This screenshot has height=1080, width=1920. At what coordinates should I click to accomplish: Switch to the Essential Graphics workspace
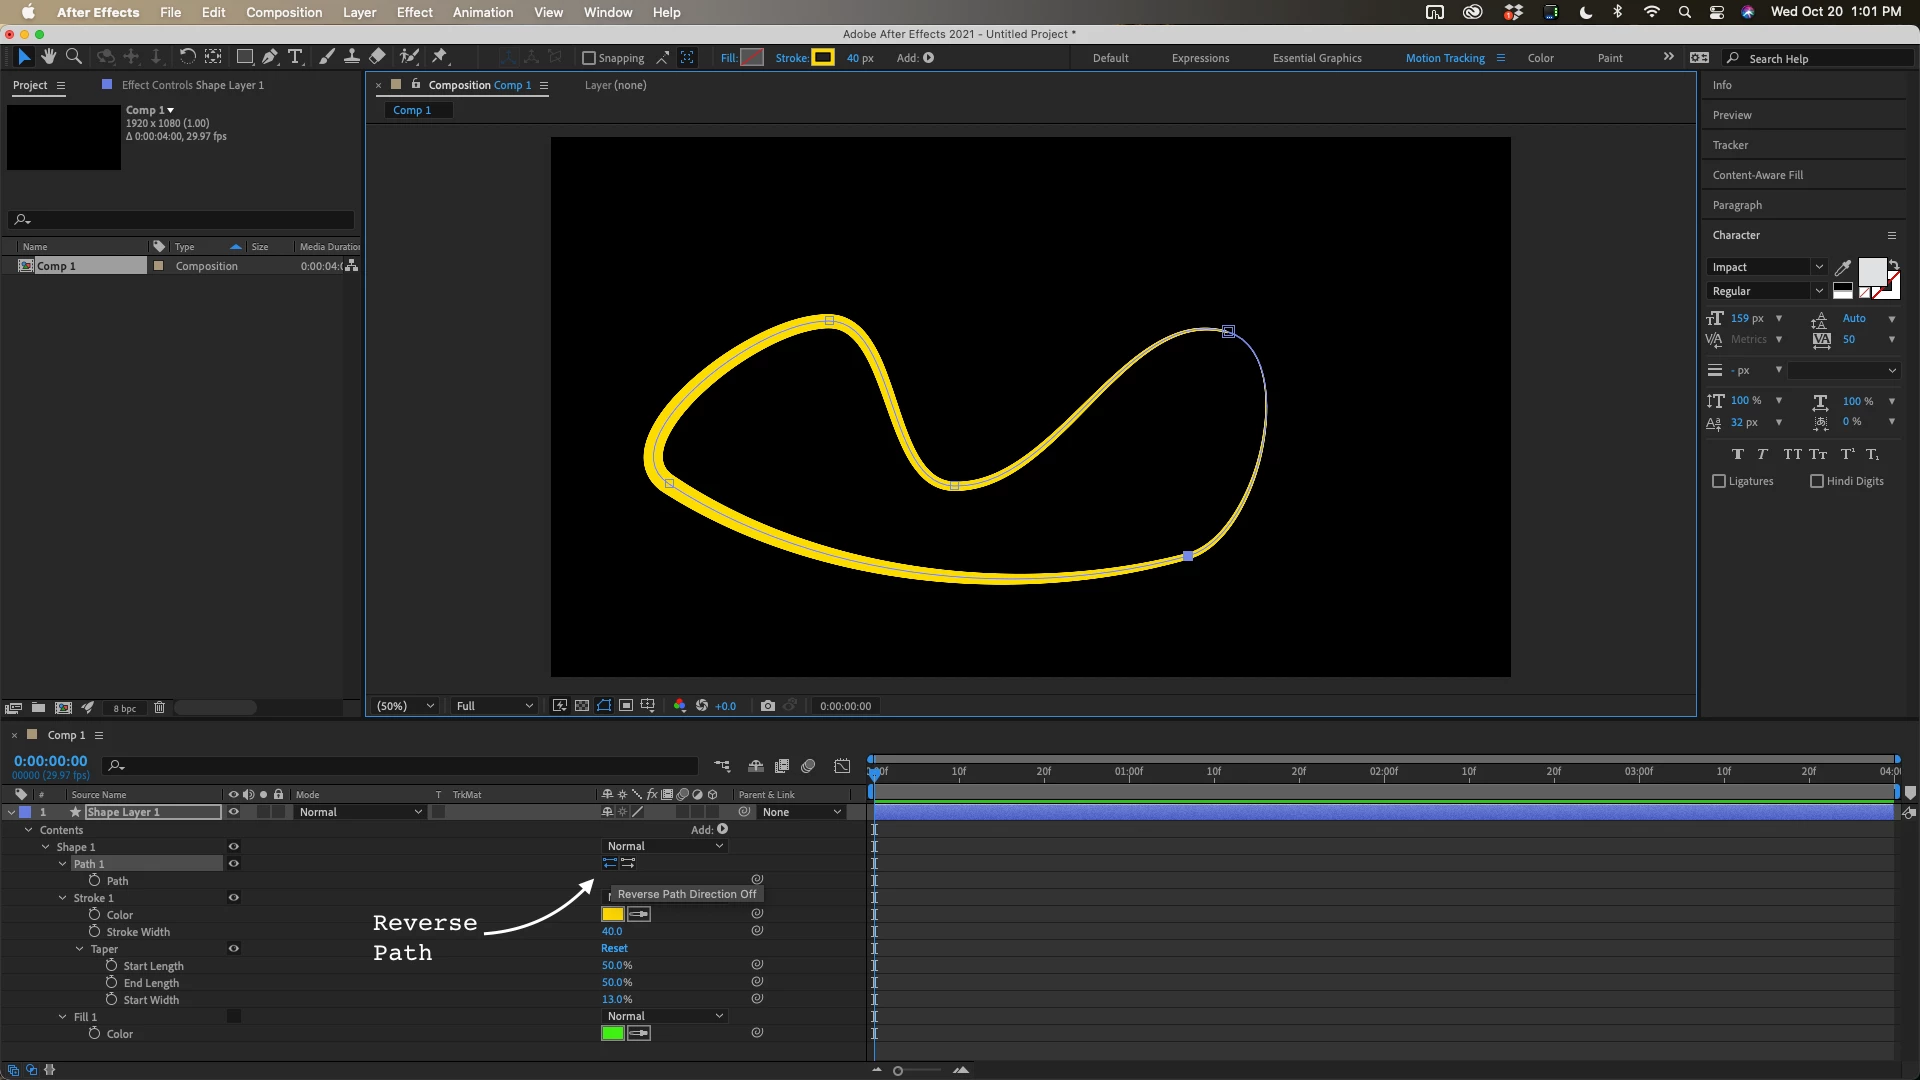tap(1316, 58)
